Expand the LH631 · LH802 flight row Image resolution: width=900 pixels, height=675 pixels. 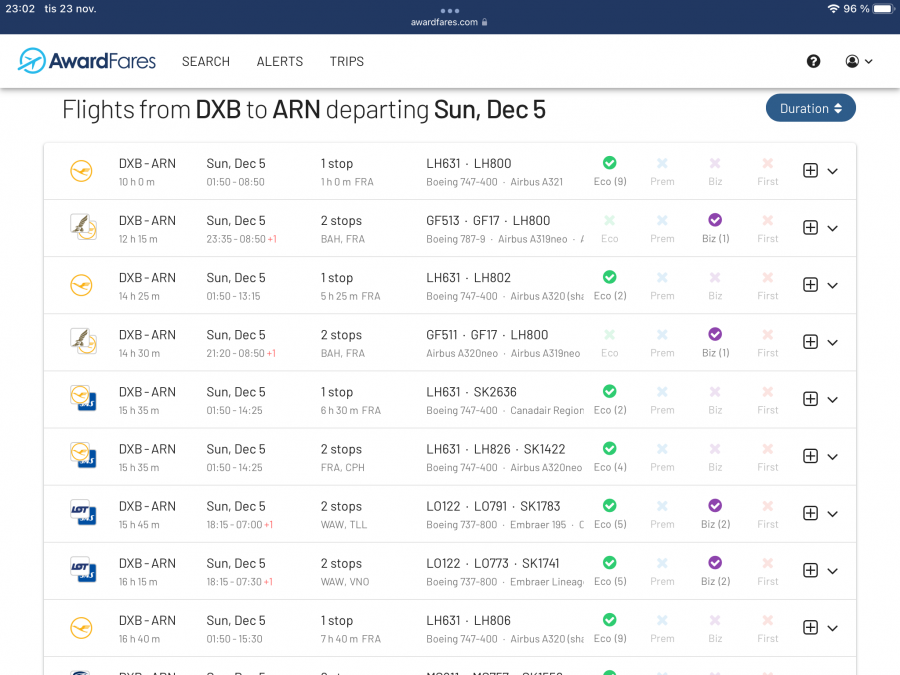(x=833, y=285)
